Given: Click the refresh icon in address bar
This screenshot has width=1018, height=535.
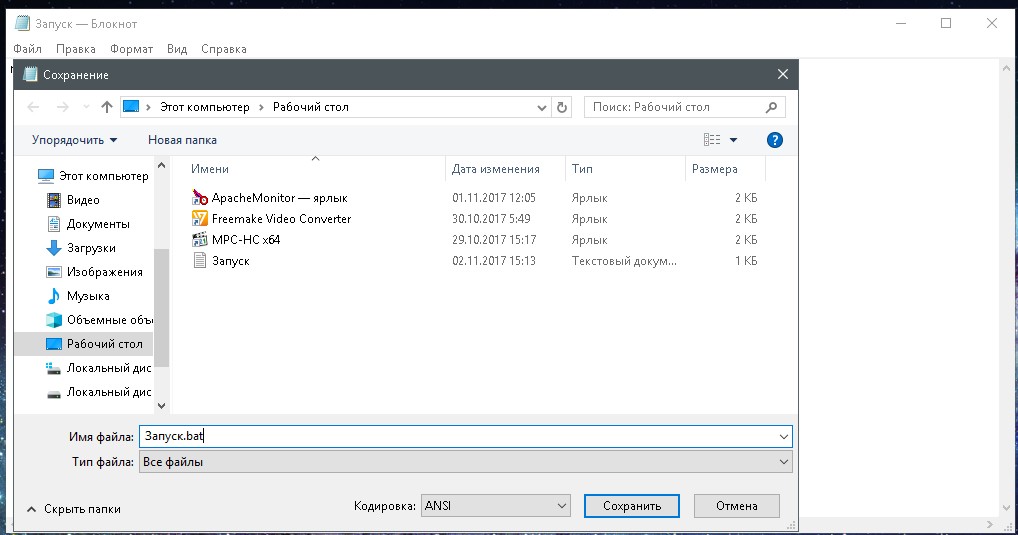Looking at the screenshot, I should 562,107.
